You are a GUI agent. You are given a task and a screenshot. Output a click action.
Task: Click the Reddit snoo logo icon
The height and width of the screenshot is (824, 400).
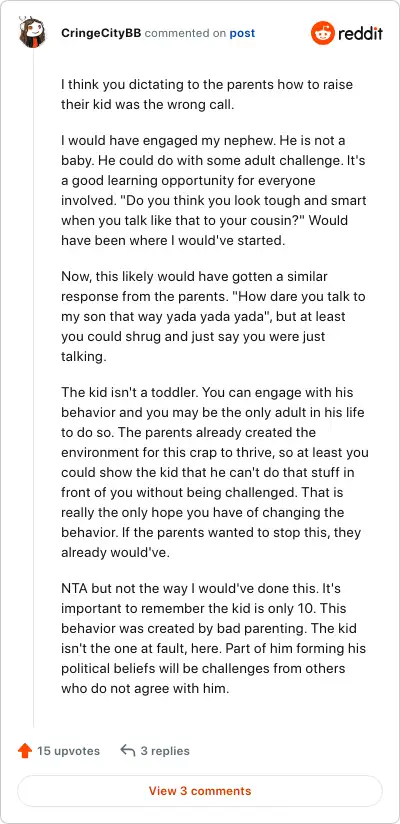(323, 33)
